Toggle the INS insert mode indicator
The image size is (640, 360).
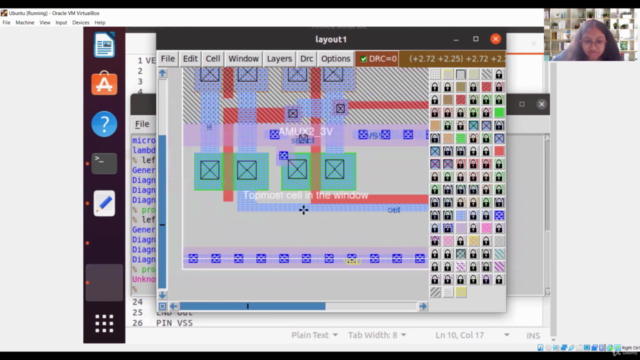(533, 336)
